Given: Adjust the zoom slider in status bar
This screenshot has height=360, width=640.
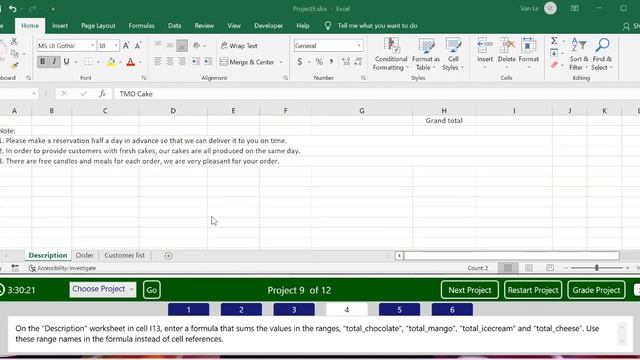Looking at the screenshot, I should point(596,268).
